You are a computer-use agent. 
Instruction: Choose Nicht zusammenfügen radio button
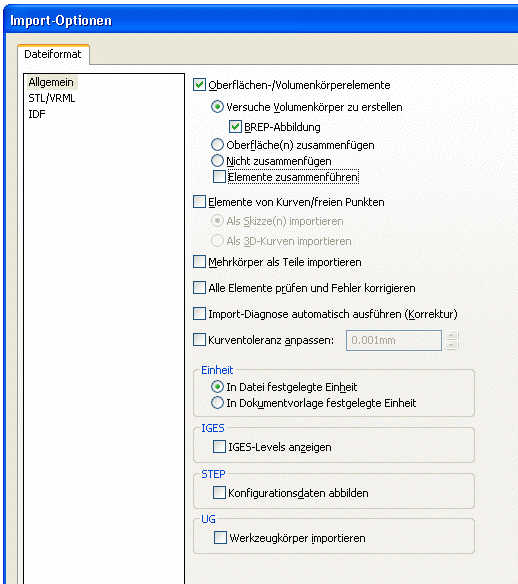point(217,161)
